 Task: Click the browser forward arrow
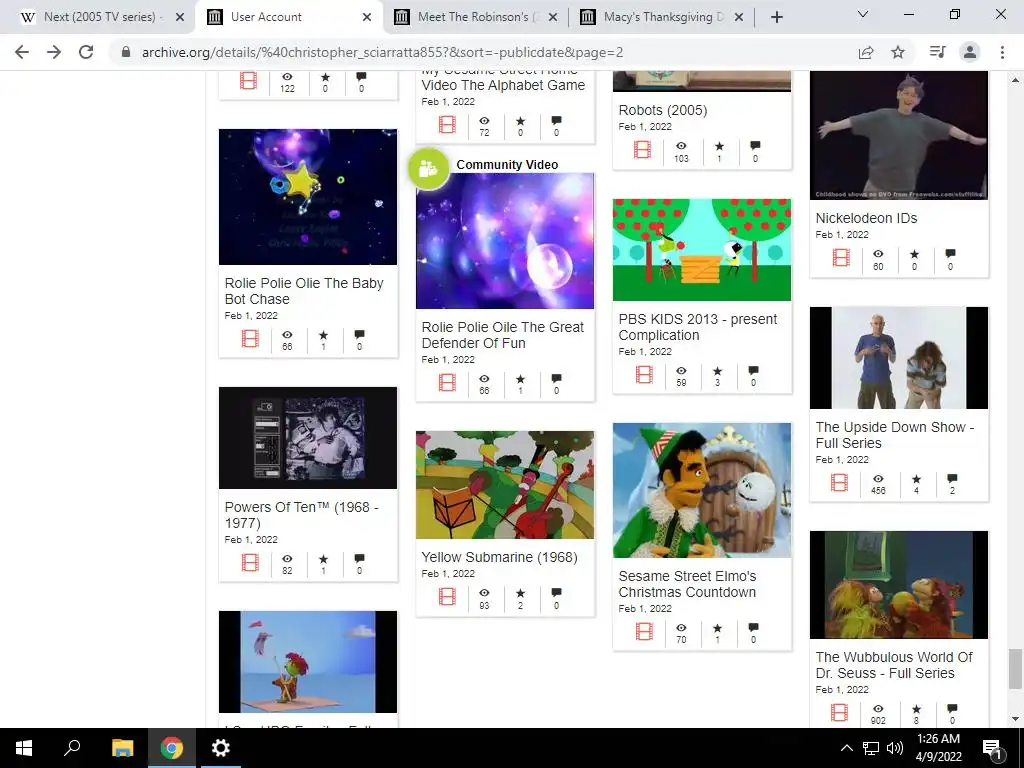[x=54, y=52]
